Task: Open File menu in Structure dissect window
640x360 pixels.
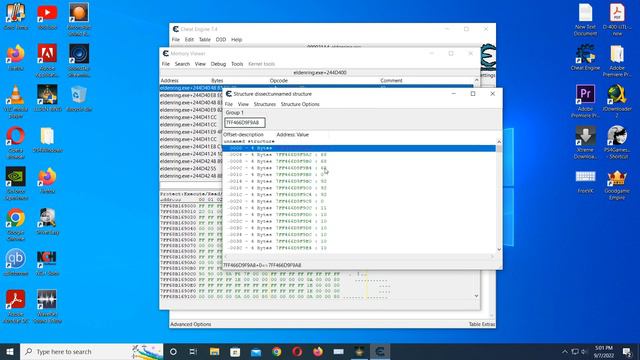Action: [x=229, y=104]
